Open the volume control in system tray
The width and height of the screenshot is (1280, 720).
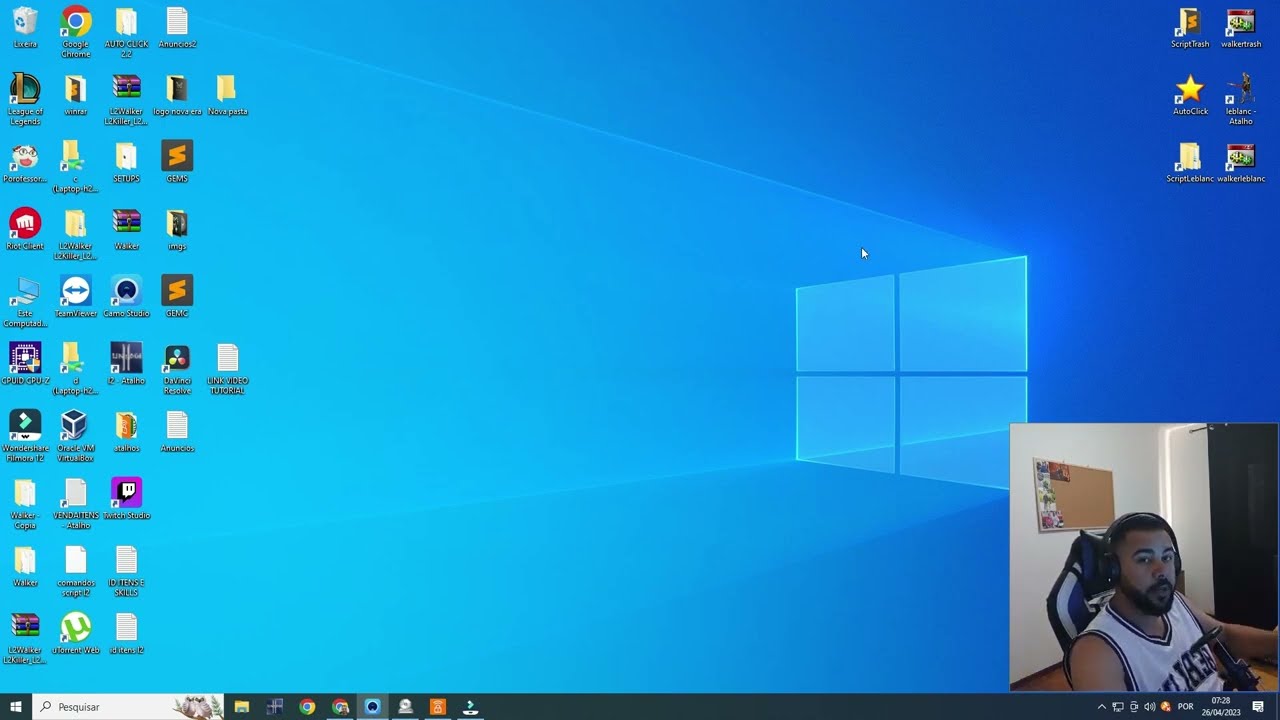coord(1149,707)
